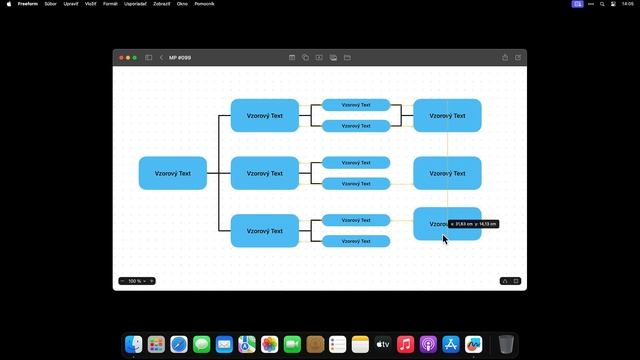The width and height of the screenshot is (640, 360).
Task: Open the Vložiť menu
Action: [x=91, y=4]
